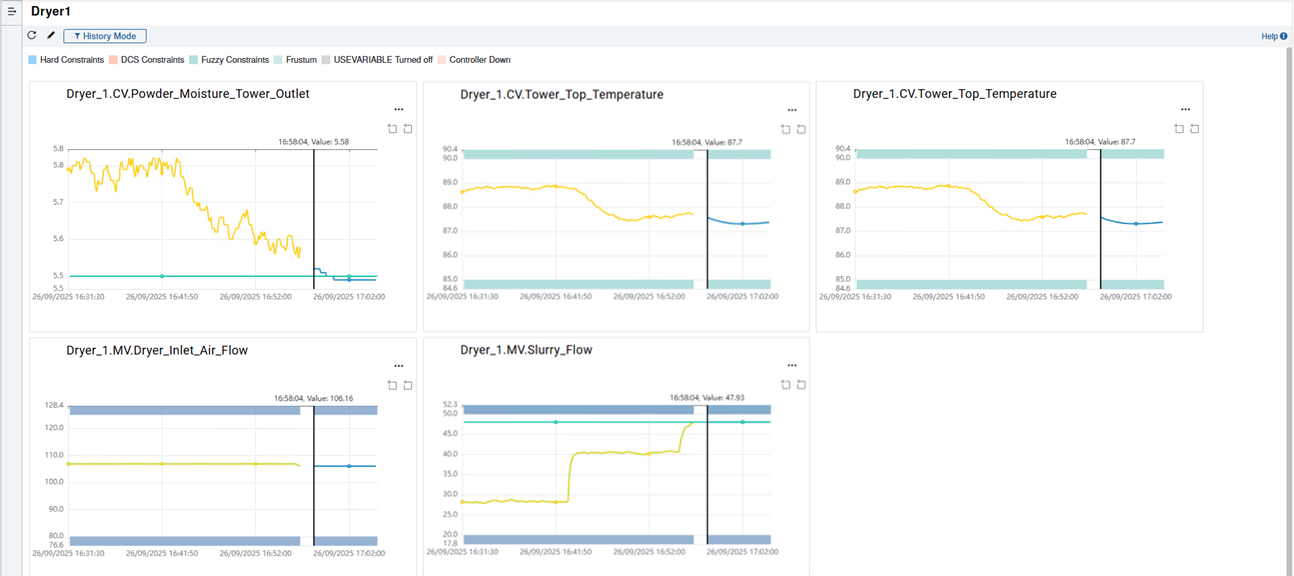Viewport: 1294px width, 576px height.
Task: Open the ellipsis menu on Powder_Moisture_Tower_Outlet chart
Action: pos(399,110)
